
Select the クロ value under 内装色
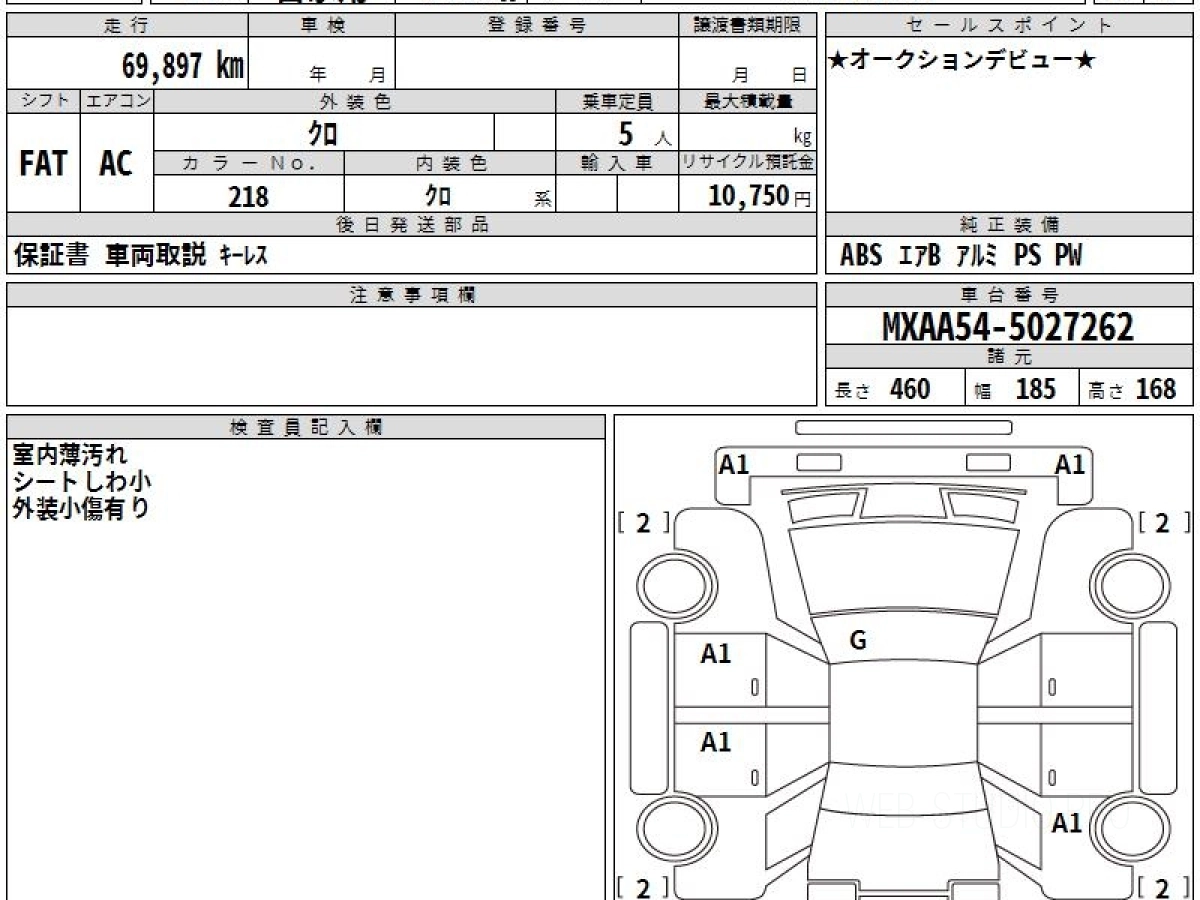coord(437,196)
